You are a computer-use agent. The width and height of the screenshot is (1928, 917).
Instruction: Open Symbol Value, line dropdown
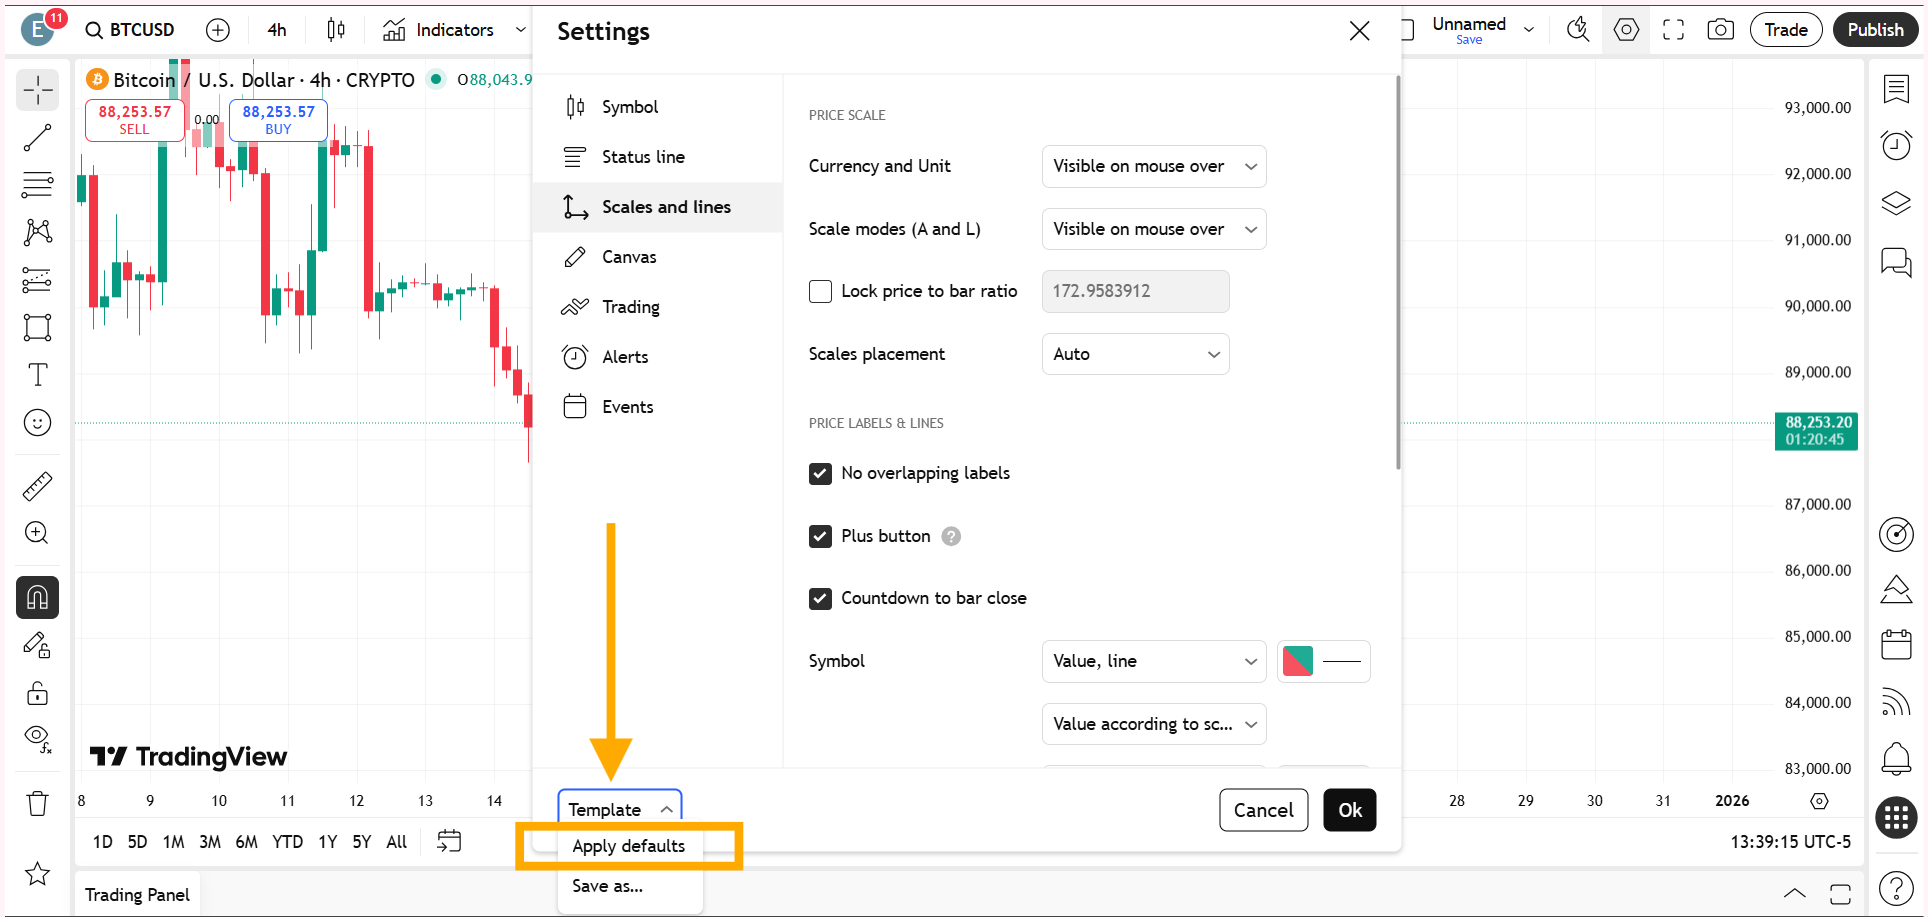pos(1153,661)
